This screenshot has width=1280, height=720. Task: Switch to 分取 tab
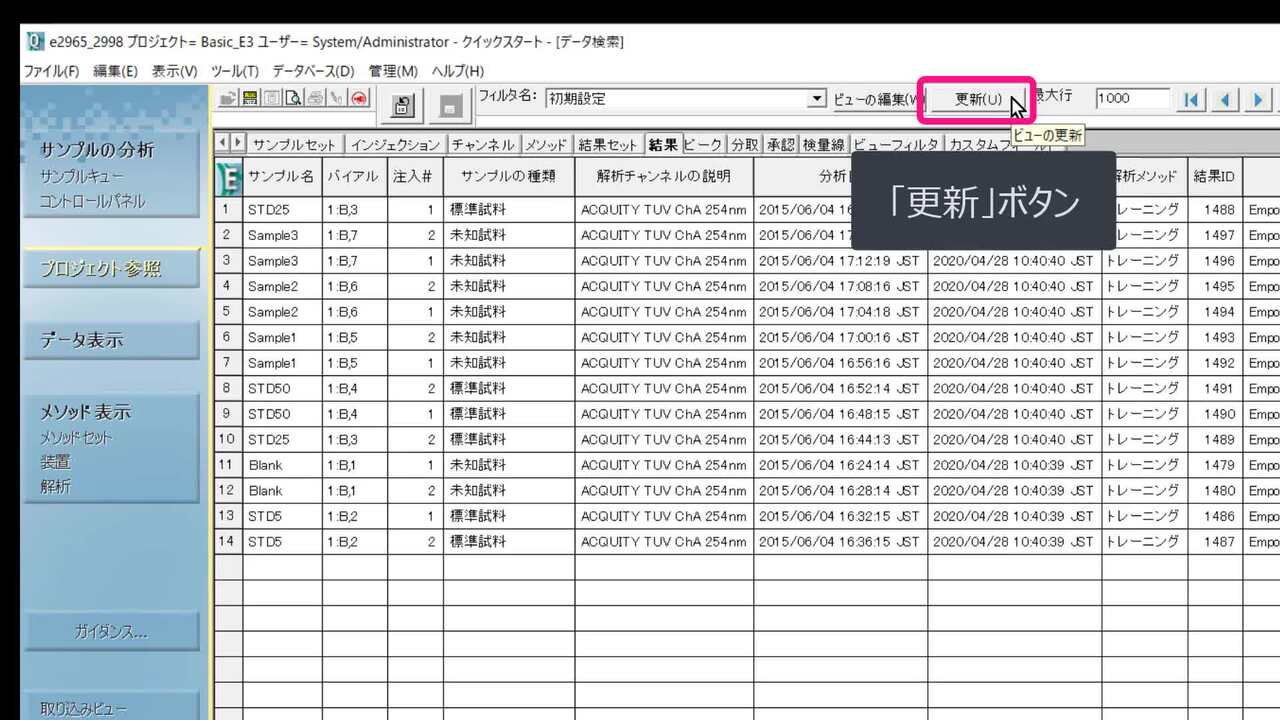coord(745,145)
